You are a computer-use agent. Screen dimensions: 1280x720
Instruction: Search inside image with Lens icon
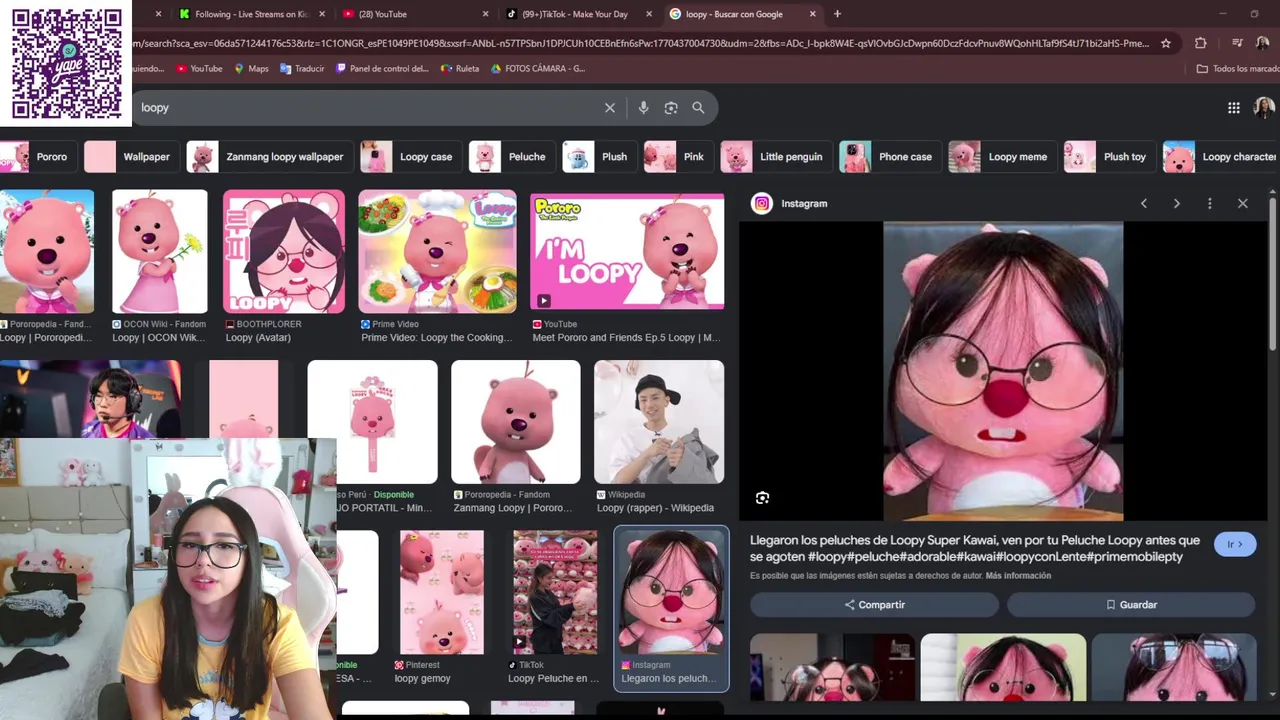(762, 498)
